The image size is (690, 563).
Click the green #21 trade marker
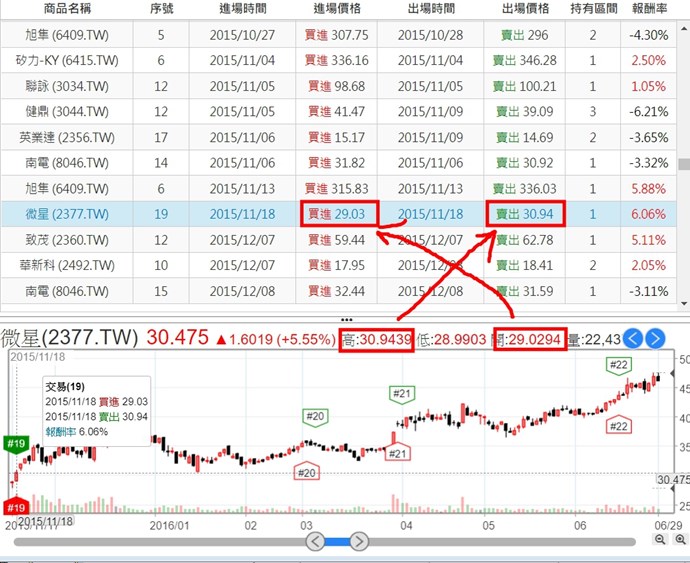click(402, 394)
